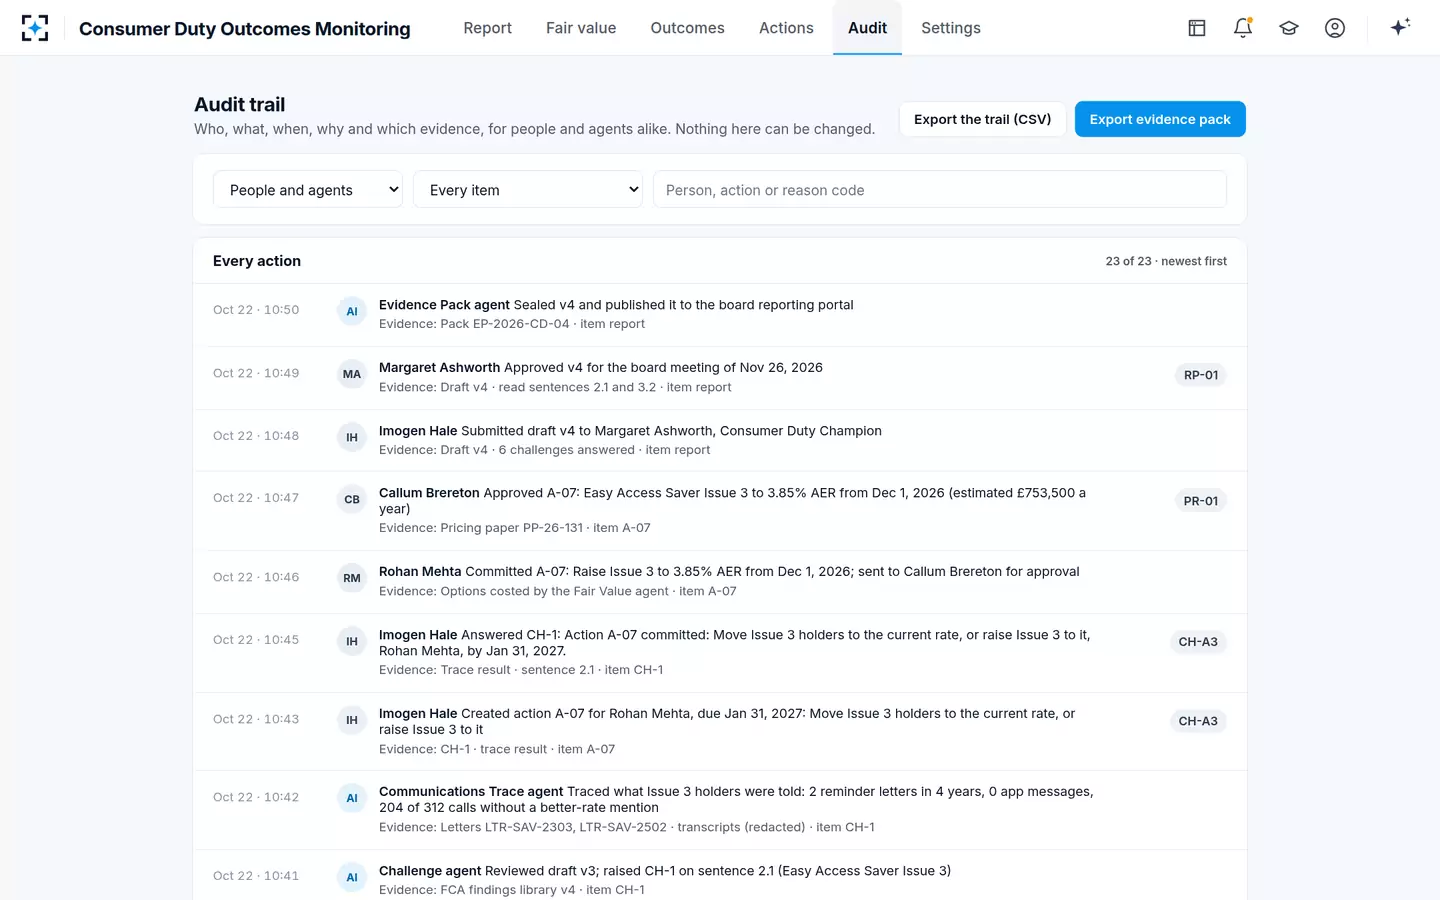Open the Every item filter dropdown
The image size is (1440, 900).
(x=528, y=190)
